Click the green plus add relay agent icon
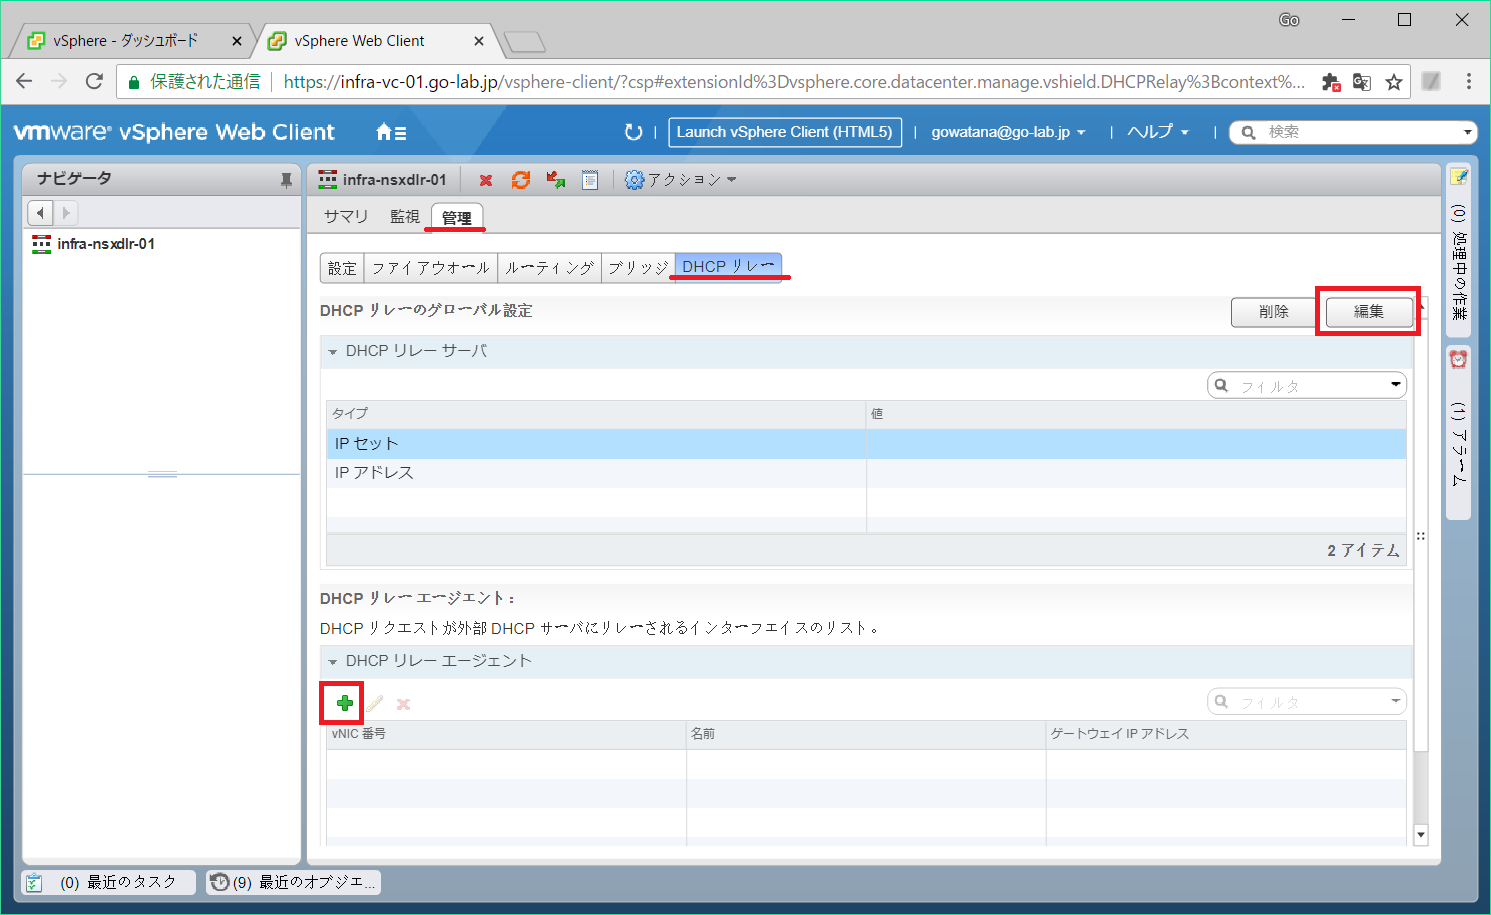This screenshot has height=915, width=1491. [345, 703]
